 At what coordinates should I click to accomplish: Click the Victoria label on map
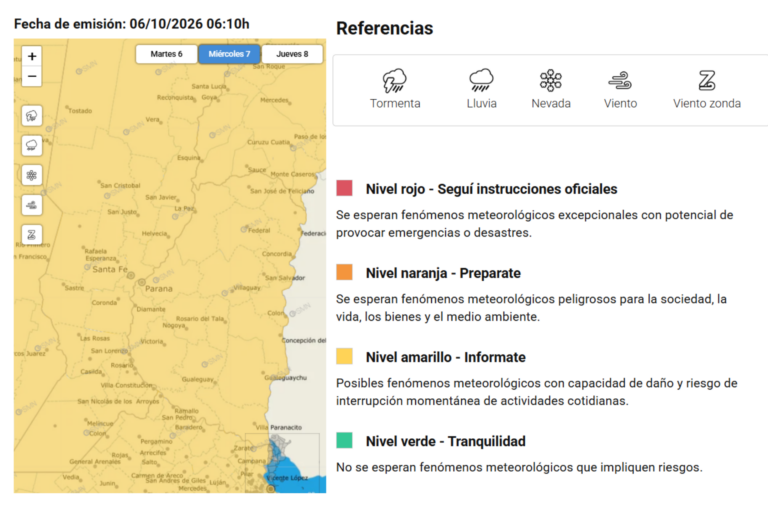(x=151, y=341)
